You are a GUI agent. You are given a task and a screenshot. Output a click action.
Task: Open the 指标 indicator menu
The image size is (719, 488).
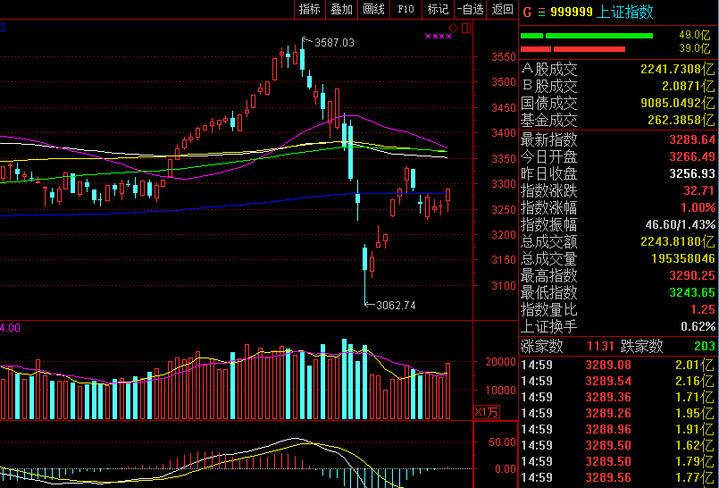coord(310,9)
